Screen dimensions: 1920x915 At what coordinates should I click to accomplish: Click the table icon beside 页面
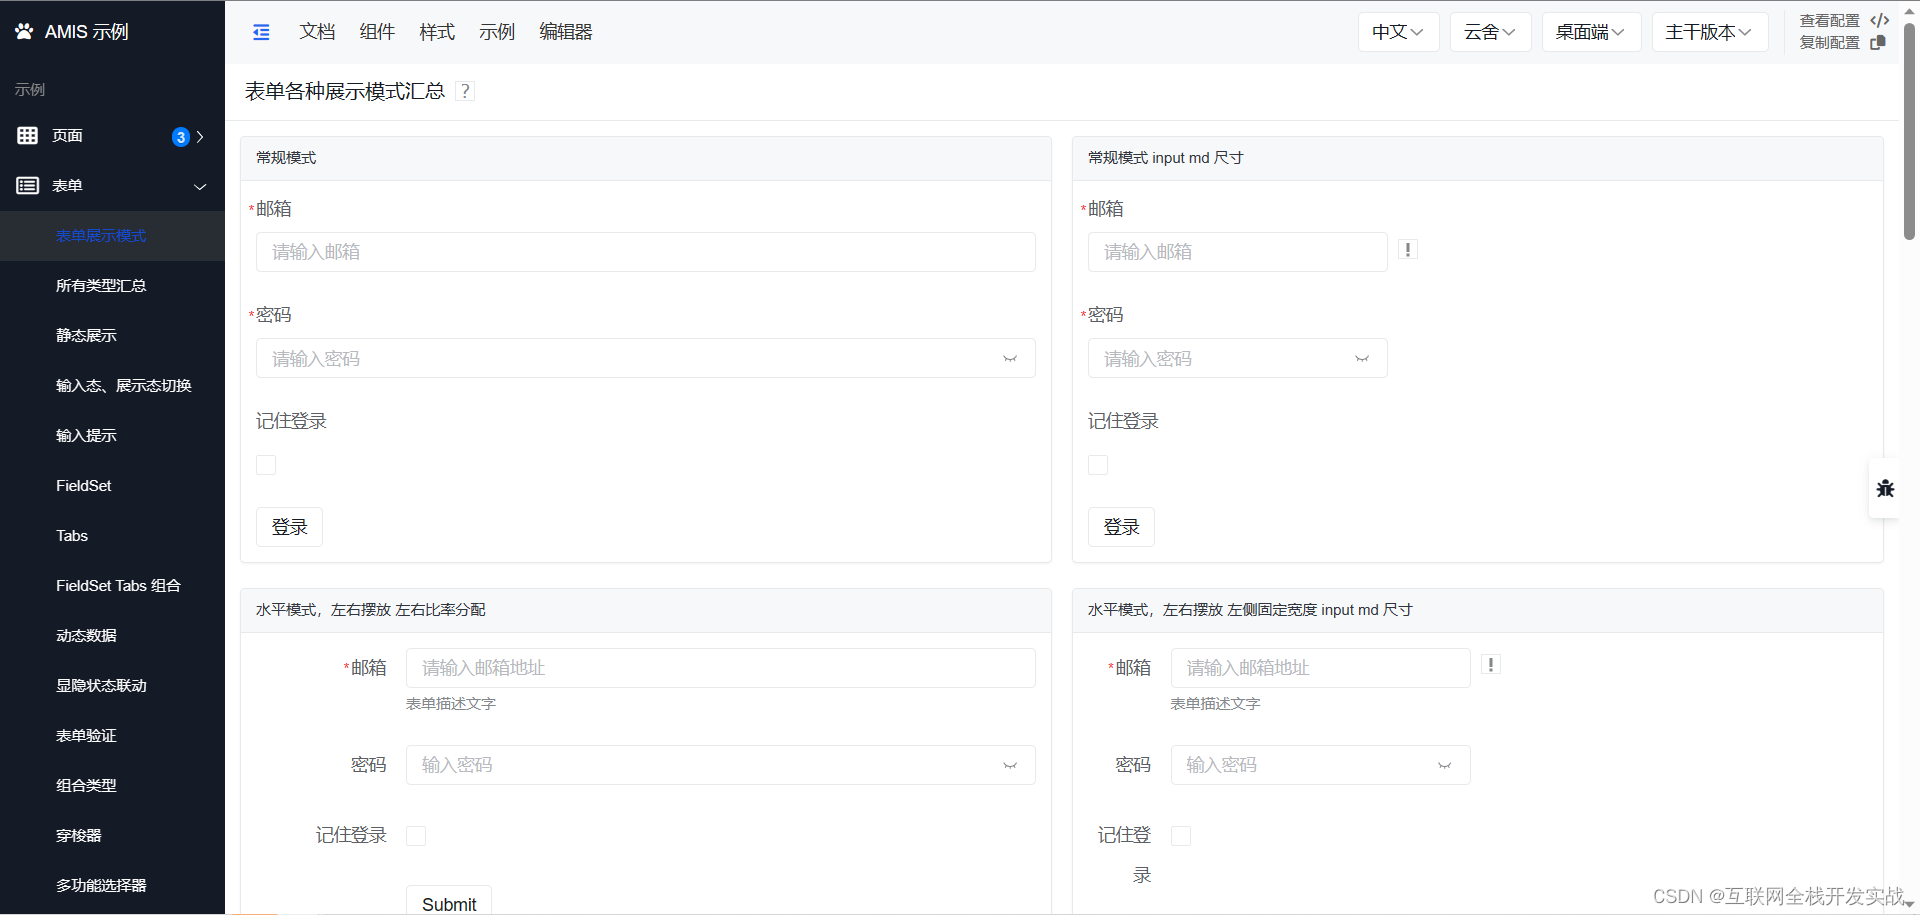click(x=28, y=136)
